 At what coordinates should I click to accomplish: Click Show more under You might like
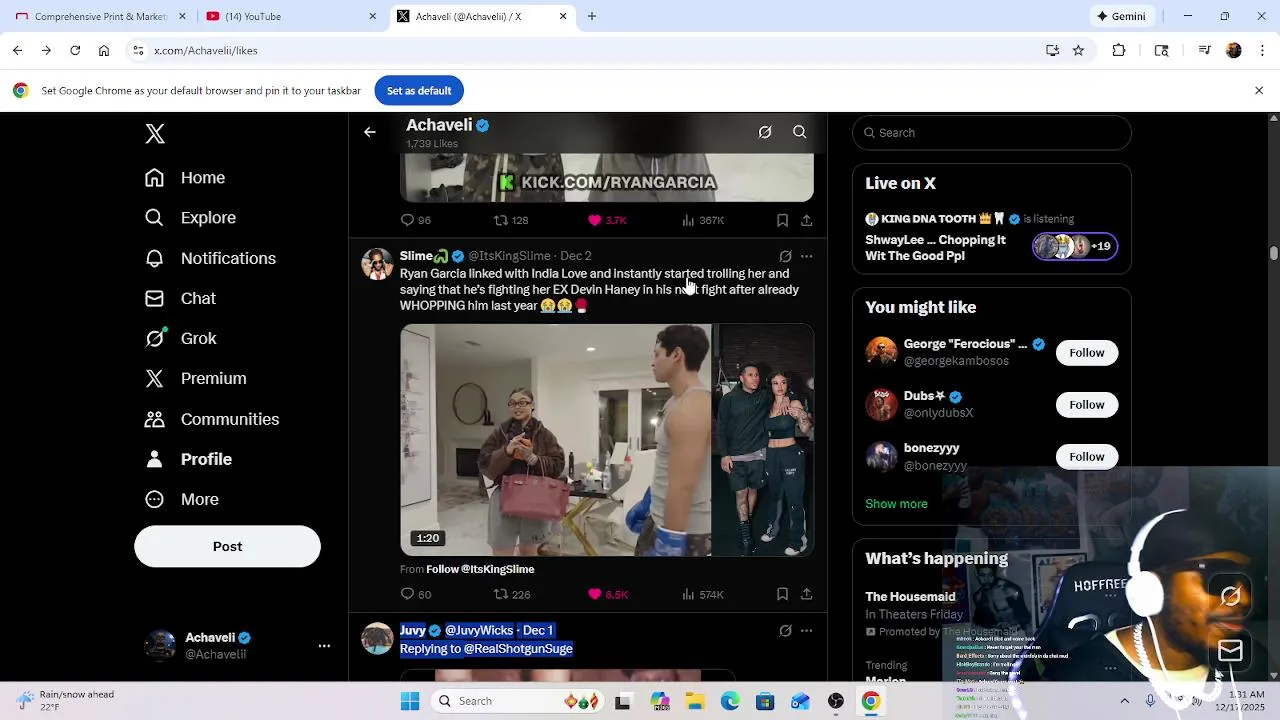(896, 504)
